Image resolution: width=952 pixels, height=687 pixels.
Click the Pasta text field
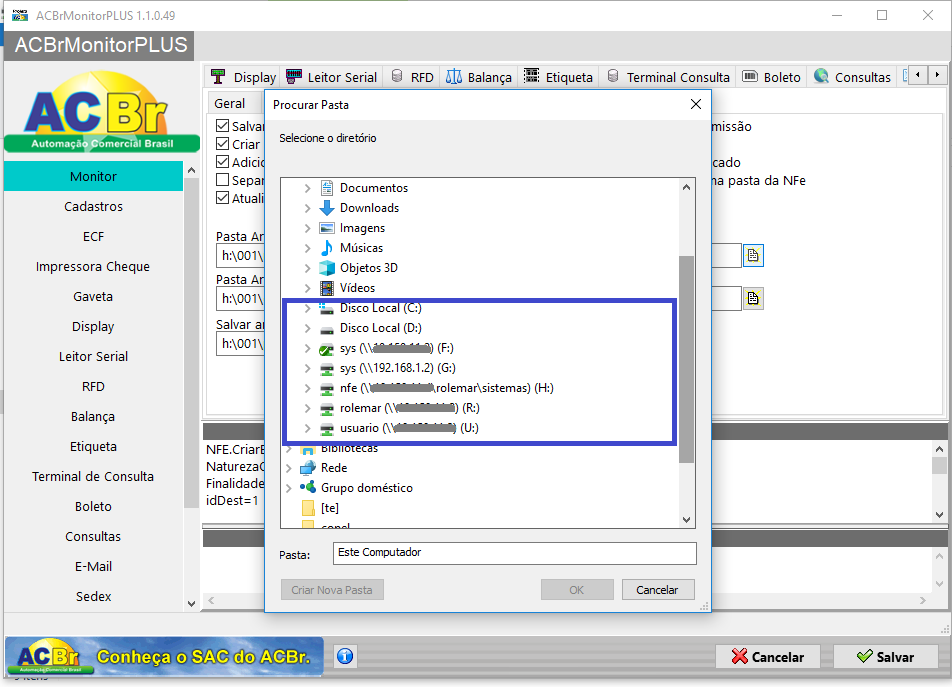(x=514, y=553)
